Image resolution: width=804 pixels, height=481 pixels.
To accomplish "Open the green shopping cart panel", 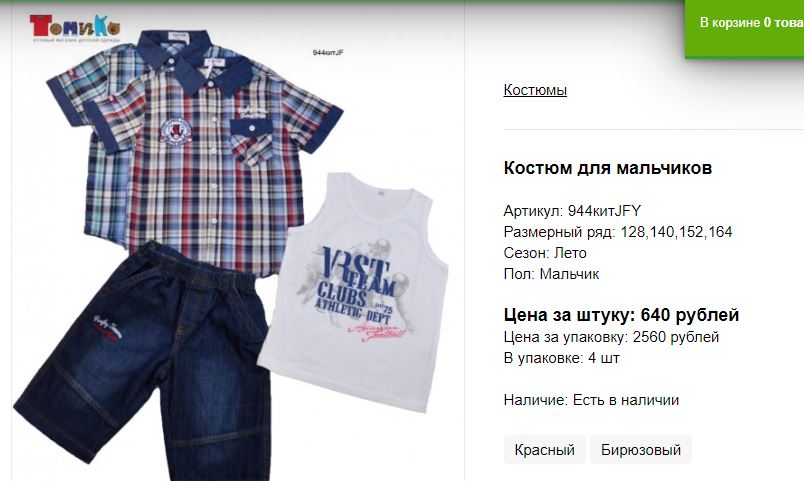I will click(x=745, y=29).
